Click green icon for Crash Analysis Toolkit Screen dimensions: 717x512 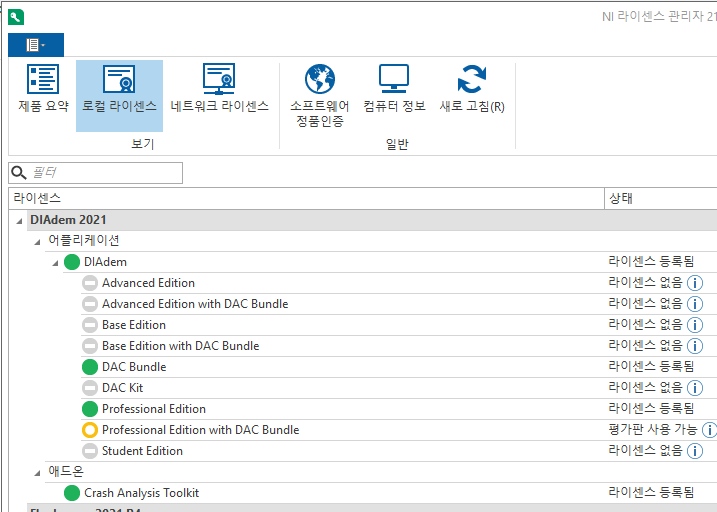pos(72,493)
